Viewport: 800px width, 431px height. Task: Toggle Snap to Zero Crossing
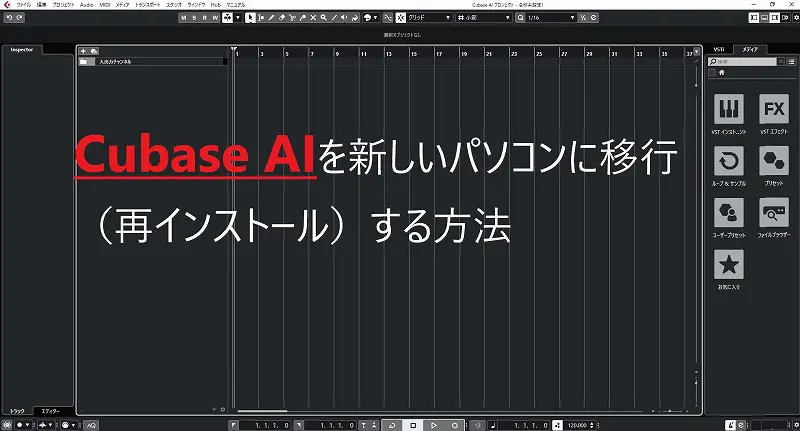click(x=388, y=17)
